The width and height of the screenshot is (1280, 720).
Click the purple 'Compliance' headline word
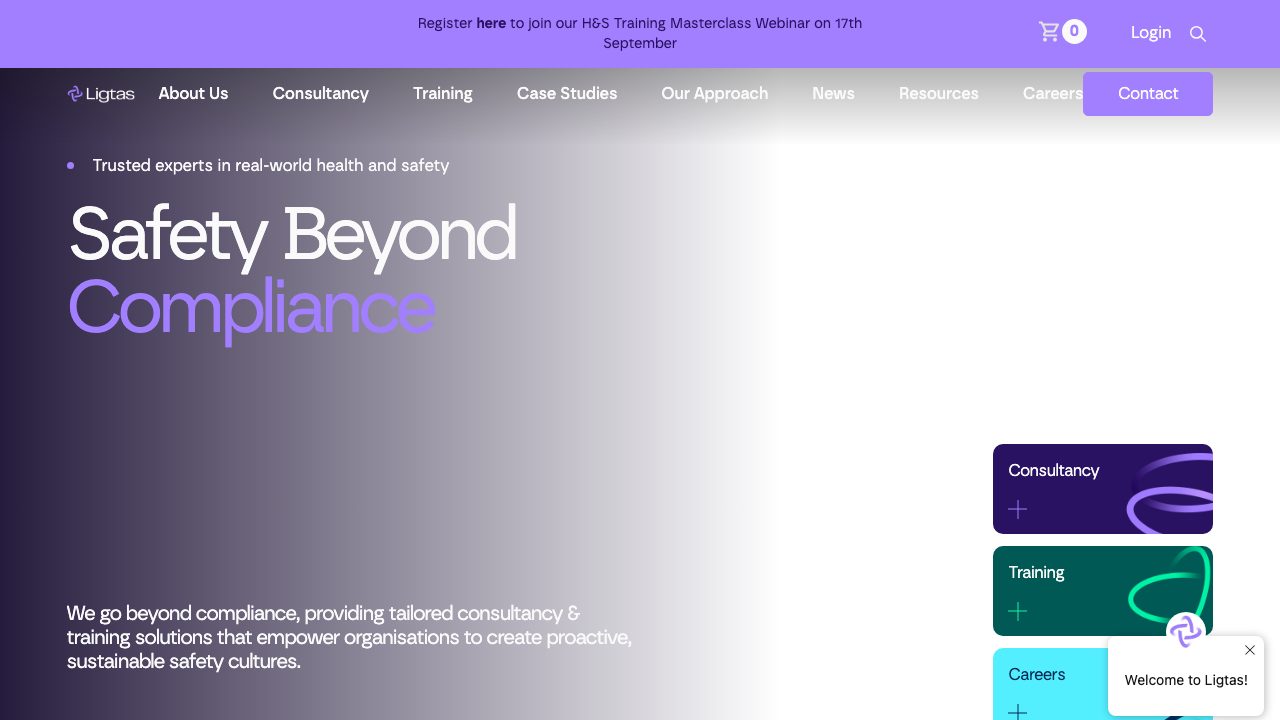tap(252, 308)
